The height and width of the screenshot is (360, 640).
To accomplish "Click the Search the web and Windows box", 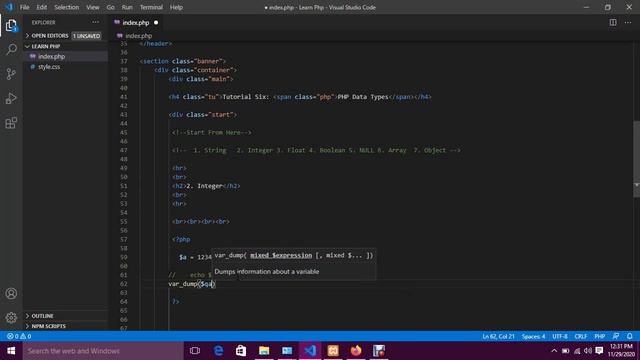I will [103, 351].
